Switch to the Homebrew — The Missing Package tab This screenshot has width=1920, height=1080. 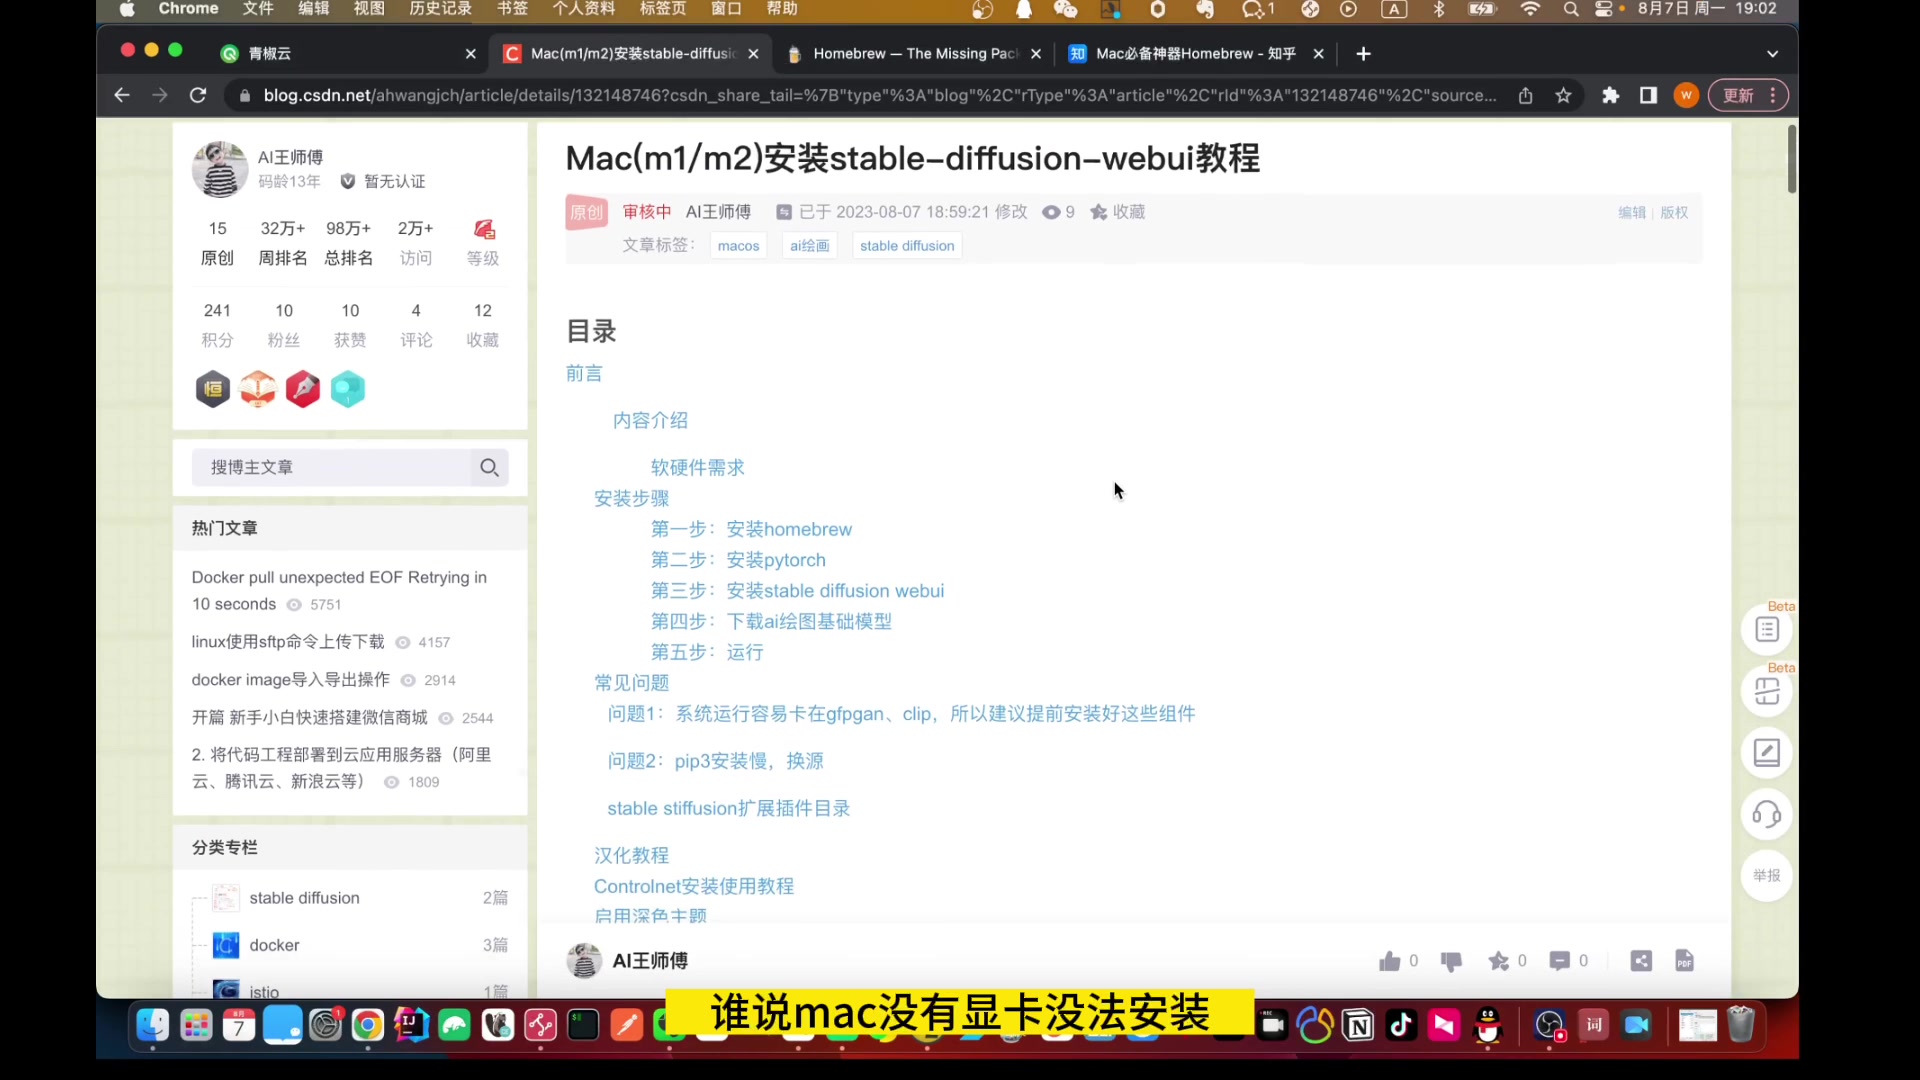[x=914, y=54]
